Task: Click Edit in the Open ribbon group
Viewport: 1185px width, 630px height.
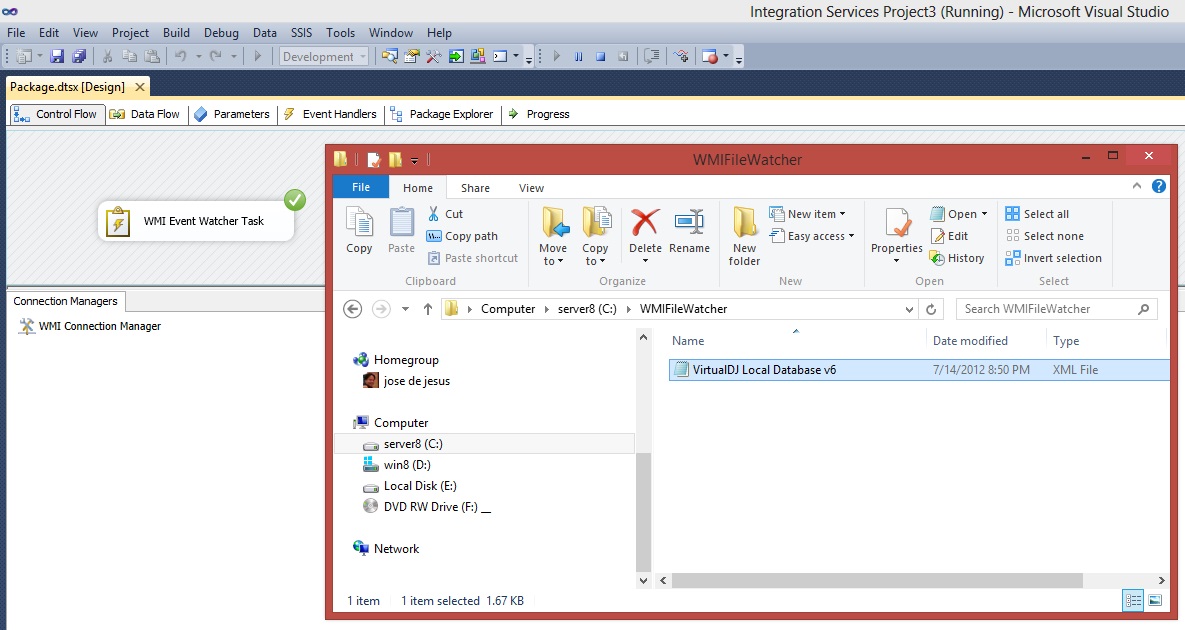Action: pyautogui.click(x=949, y=236)
